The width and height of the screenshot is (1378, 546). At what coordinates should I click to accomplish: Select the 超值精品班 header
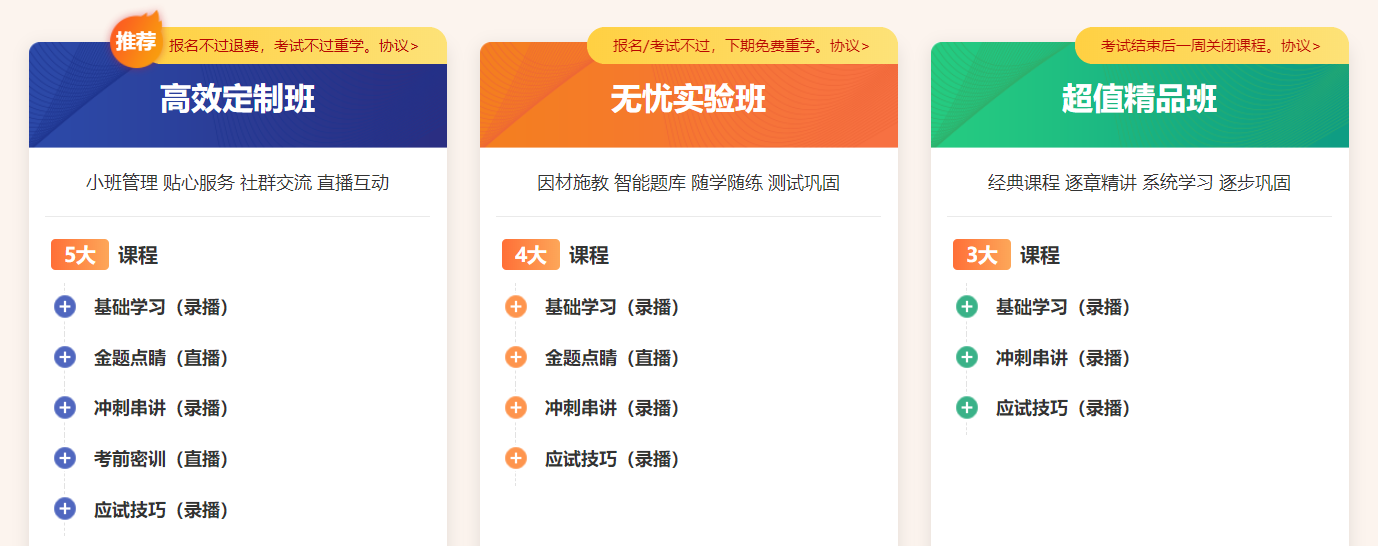pyautogui.click(x=1140, y=100)
